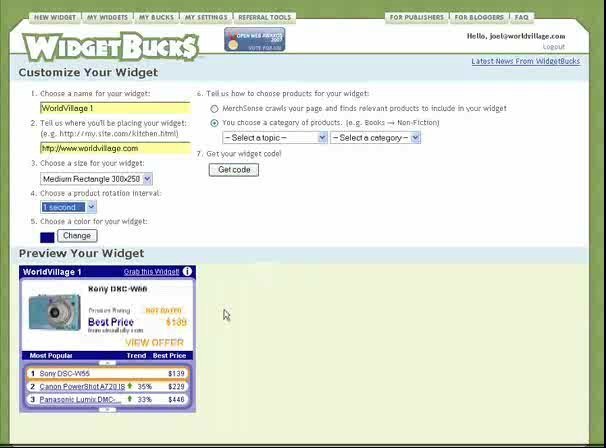
Task: Open the New Widget tab
Action: pyautogui.click(x=55, y=17)
